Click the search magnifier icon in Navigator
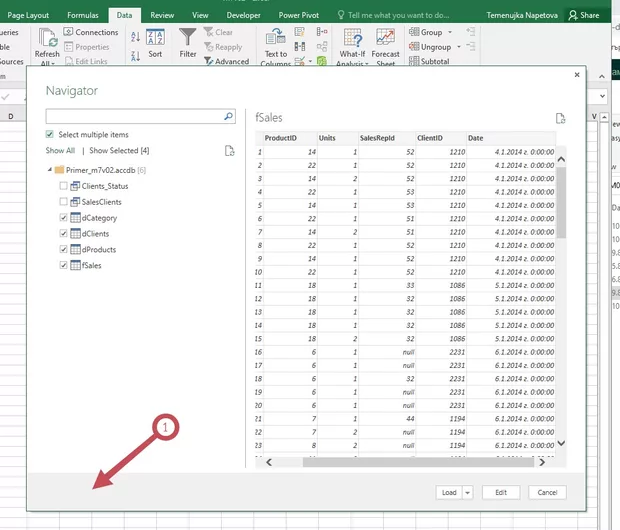This screenshot has height=530, width=620. click(x=228, y=117)
